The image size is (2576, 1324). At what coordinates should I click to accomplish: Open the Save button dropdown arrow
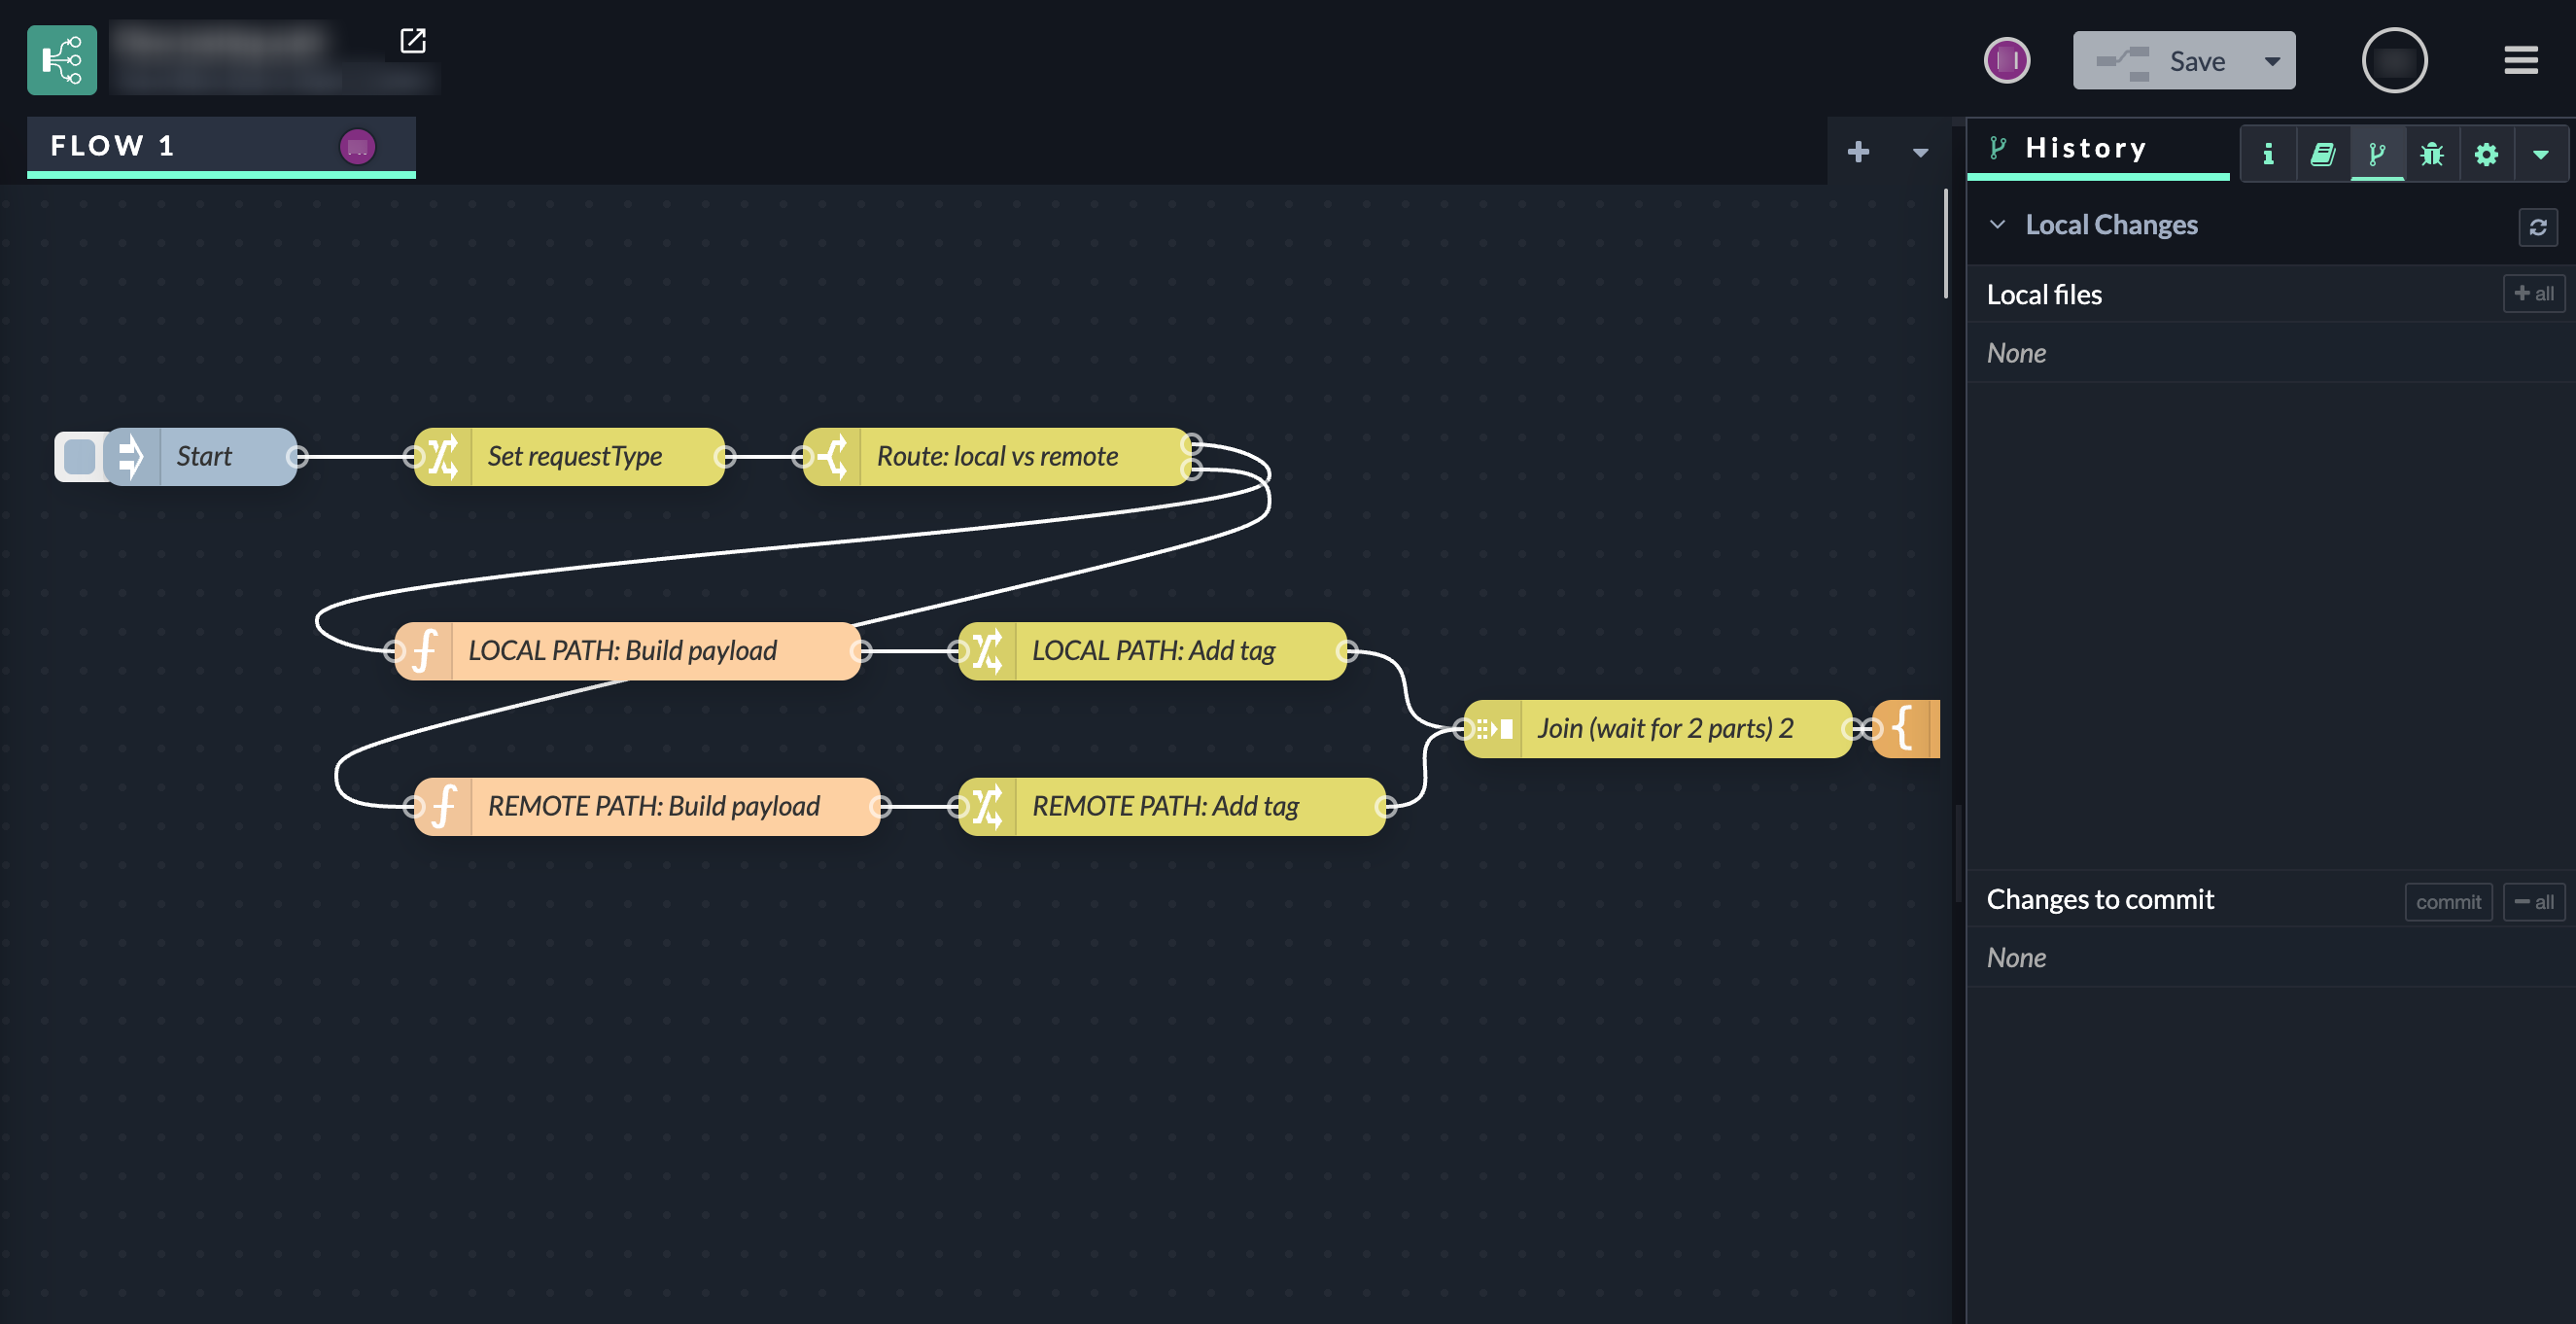tap(2272, 61)
